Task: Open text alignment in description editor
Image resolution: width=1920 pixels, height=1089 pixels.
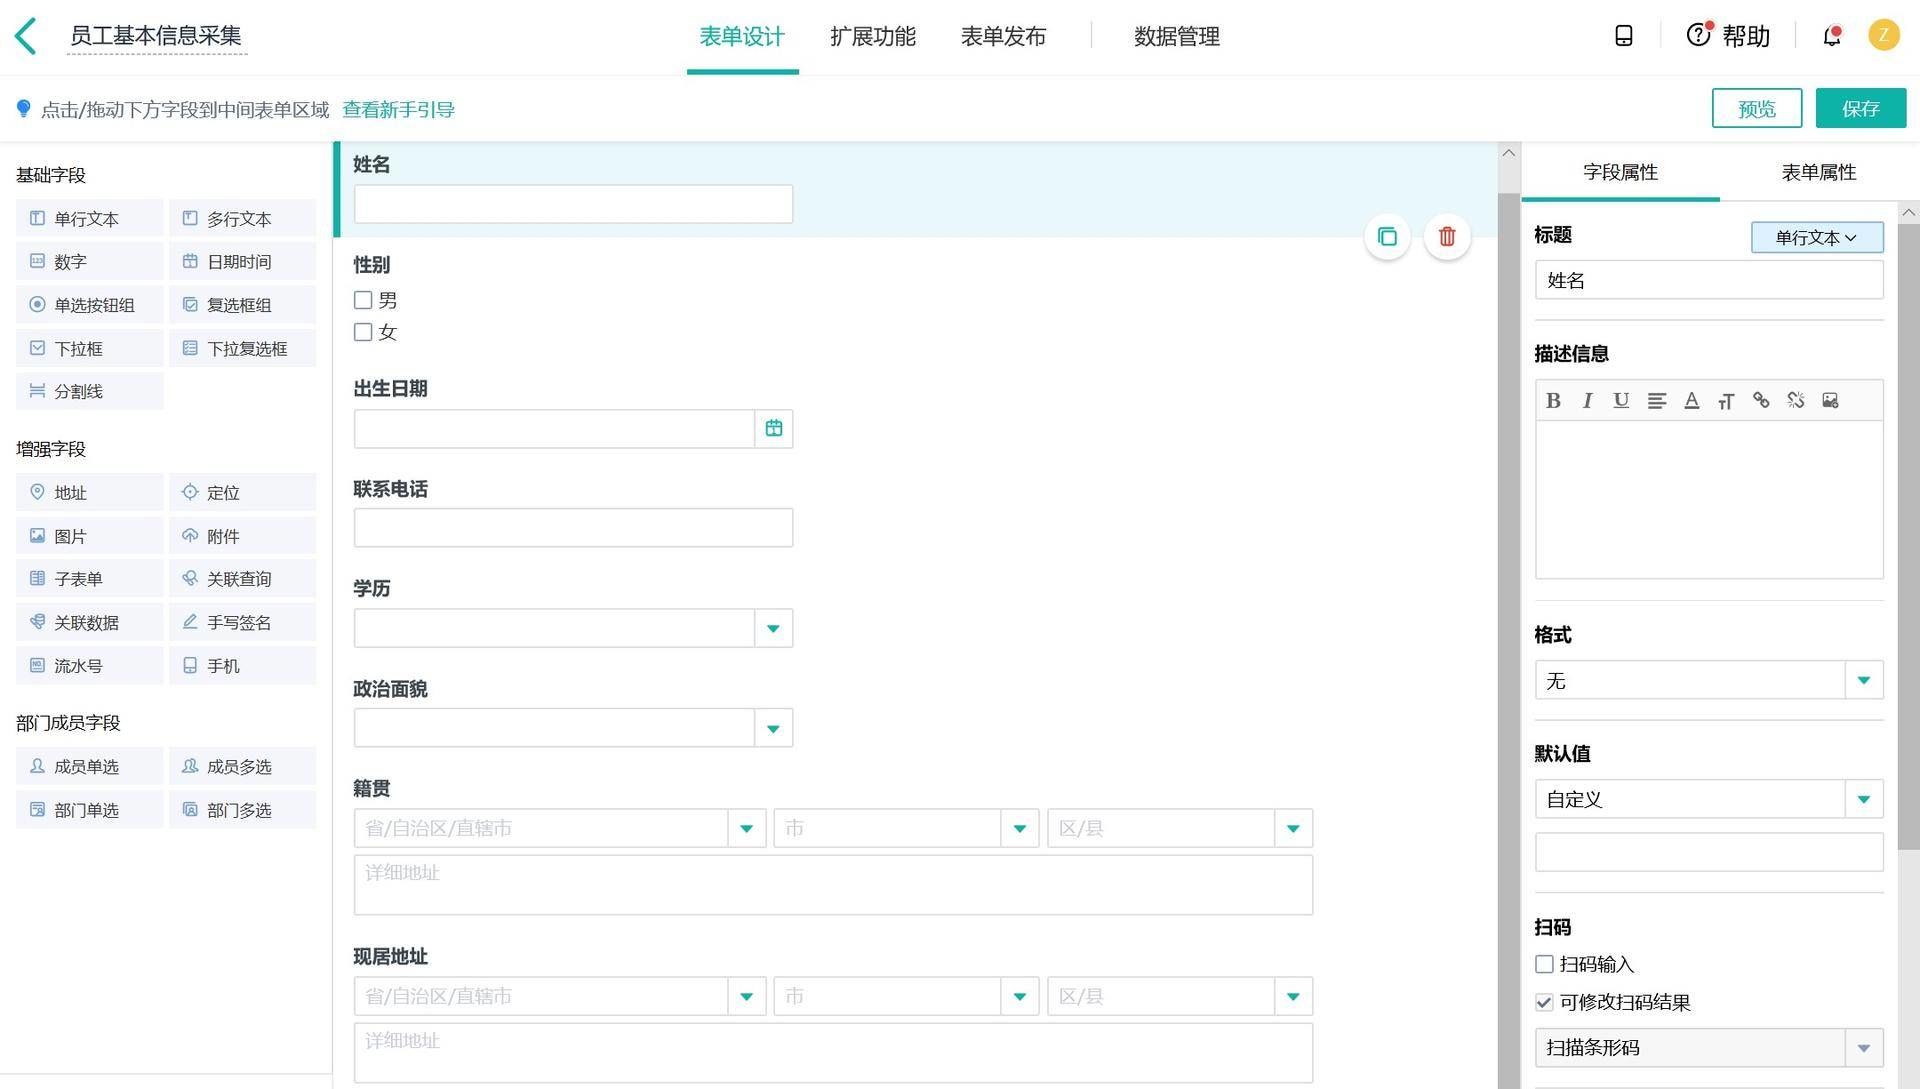Action: point(1656,400)
